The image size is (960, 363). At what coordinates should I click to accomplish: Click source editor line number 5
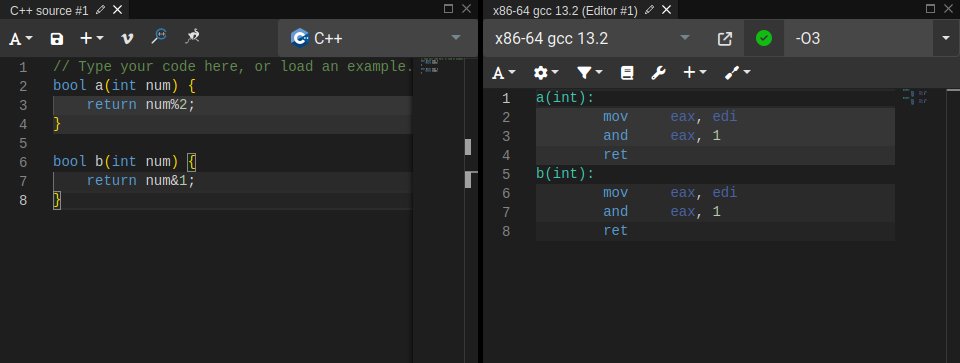tap(23, 143)
